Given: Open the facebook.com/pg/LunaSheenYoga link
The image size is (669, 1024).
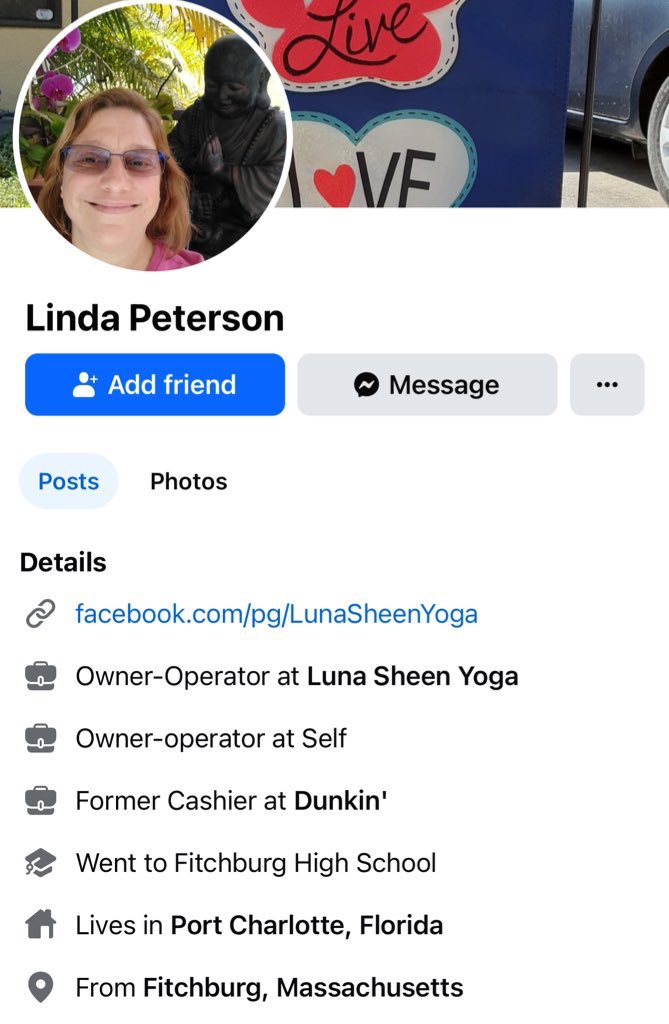Looking at the screenshot, I should tap(276, 614).
